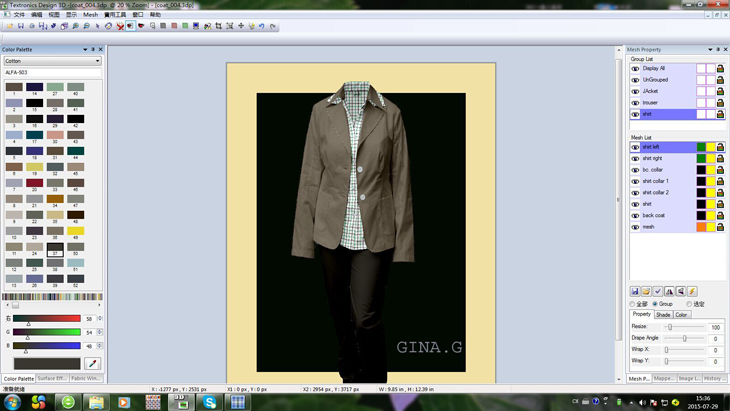
Task: Select the 全部 radio button
Action: point(632,304)
